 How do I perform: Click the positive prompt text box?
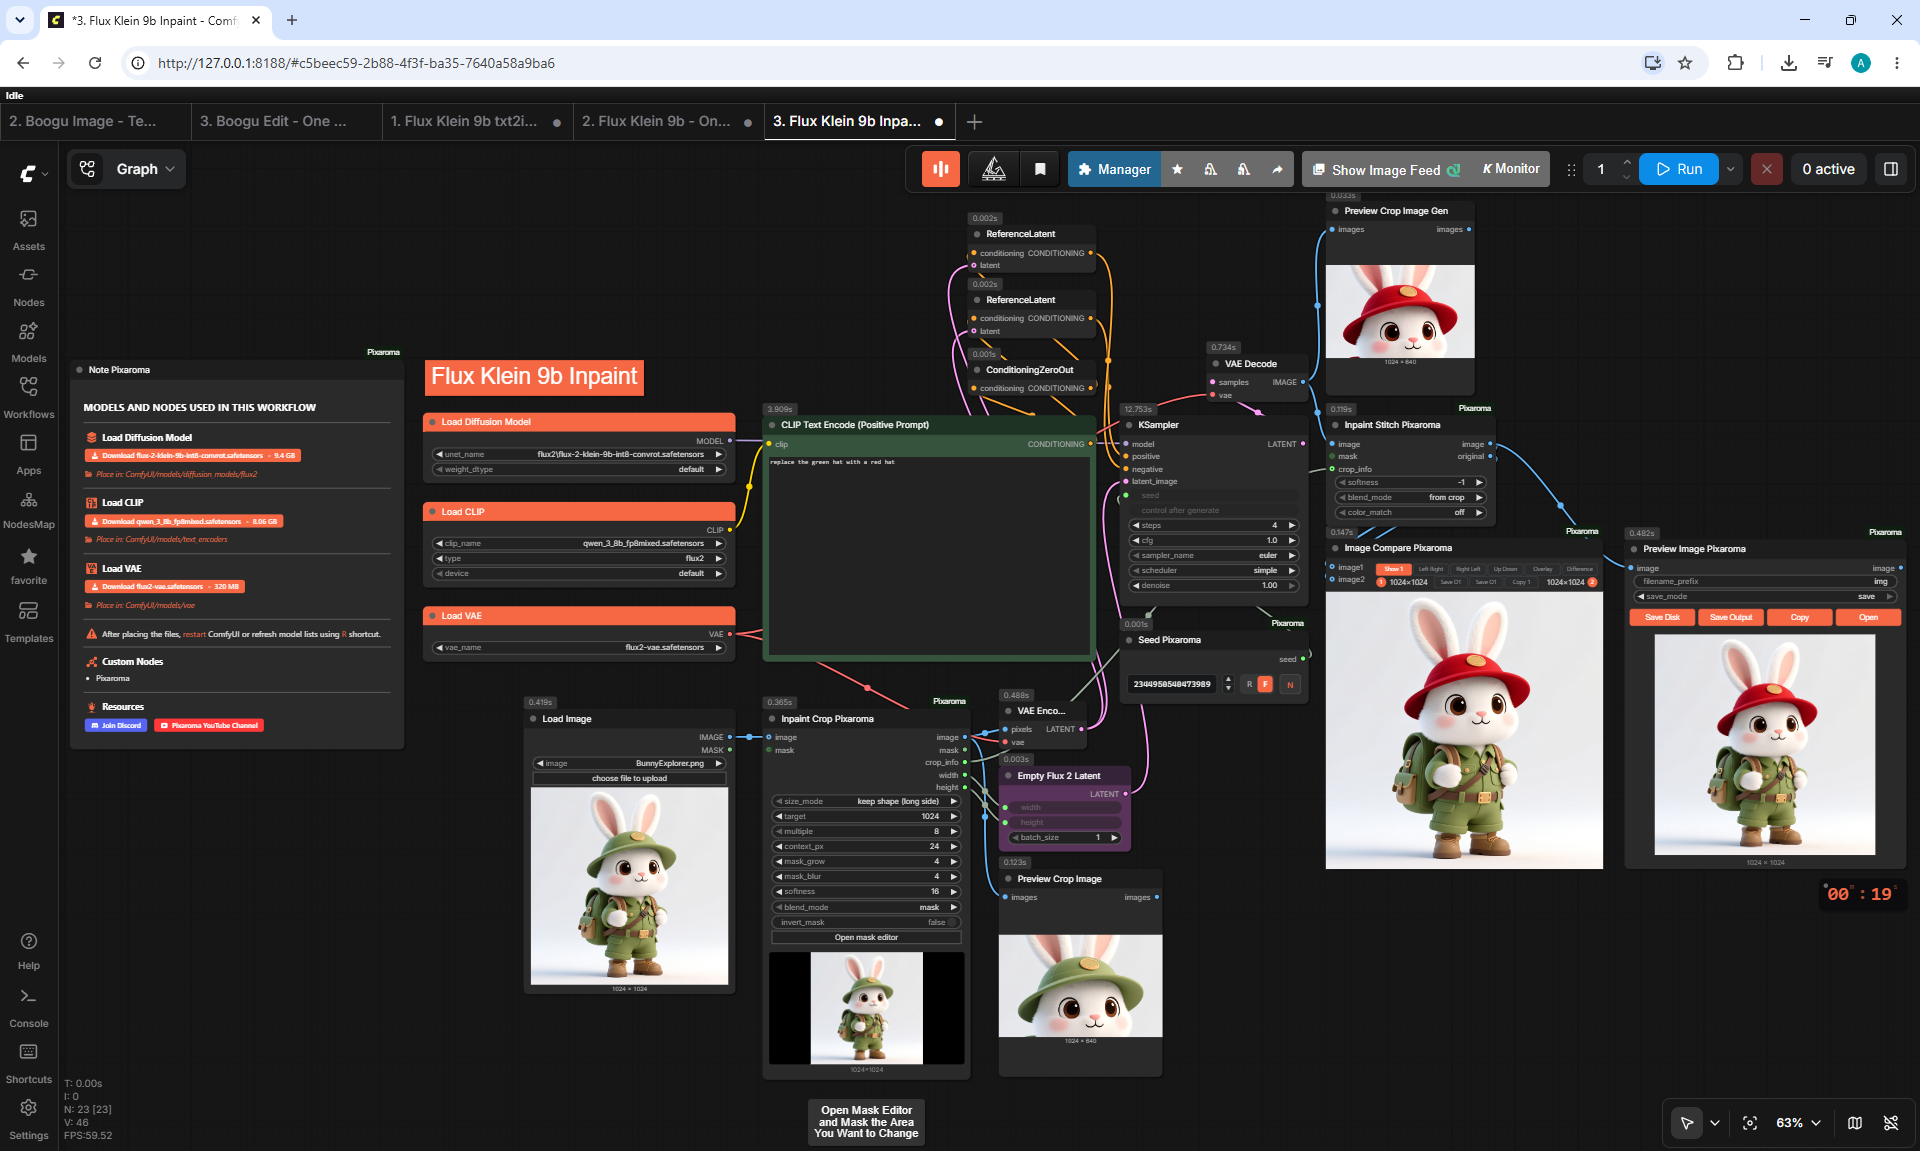pyautogui.click(x=929, y=555)
